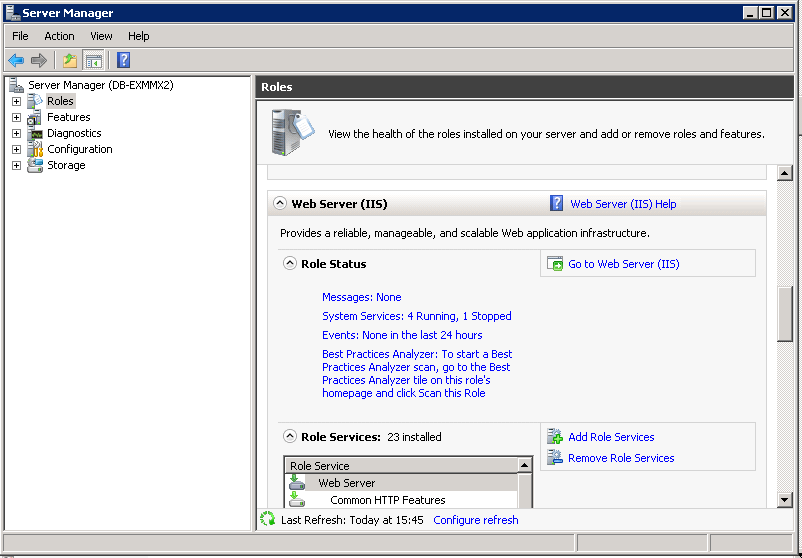
Task: Click the 23 installed count text
Action: [414, 437]
